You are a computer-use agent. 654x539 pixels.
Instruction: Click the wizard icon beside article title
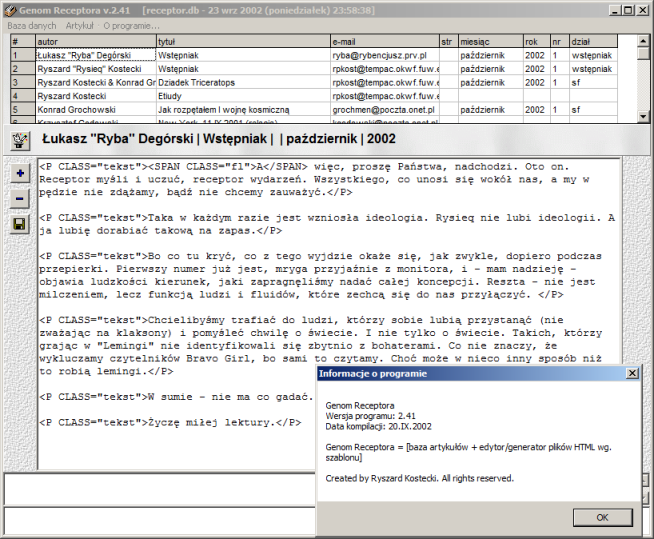[19, 140]
